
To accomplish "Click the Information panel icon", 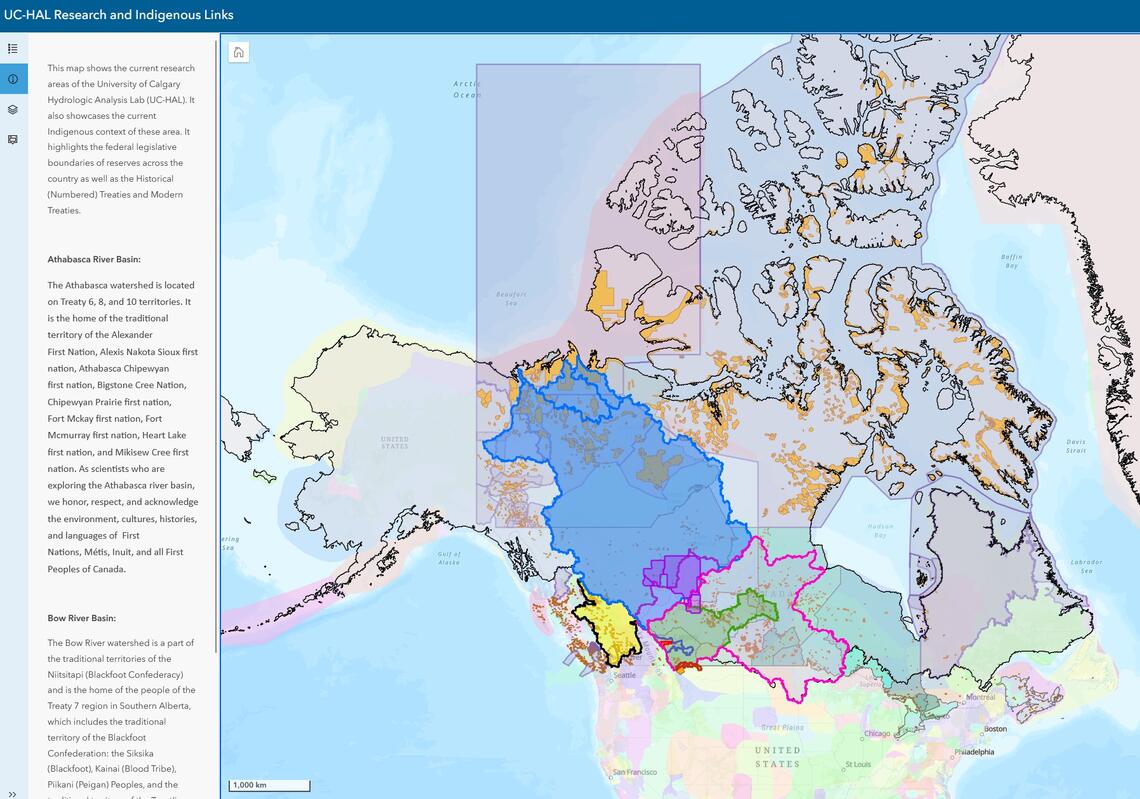I will tap(13, 79).
